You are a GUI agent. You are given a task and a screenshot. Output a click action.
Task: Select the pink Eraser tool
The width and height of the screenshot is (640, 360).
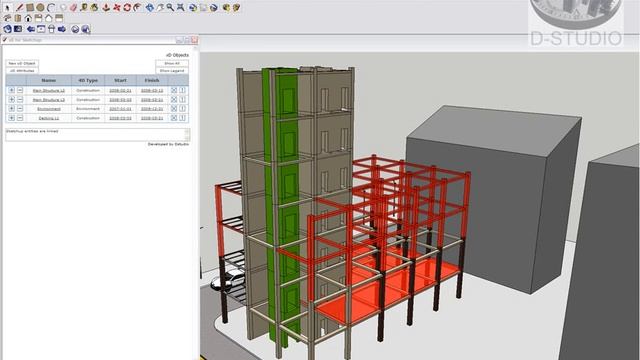[x=73, y=7]
